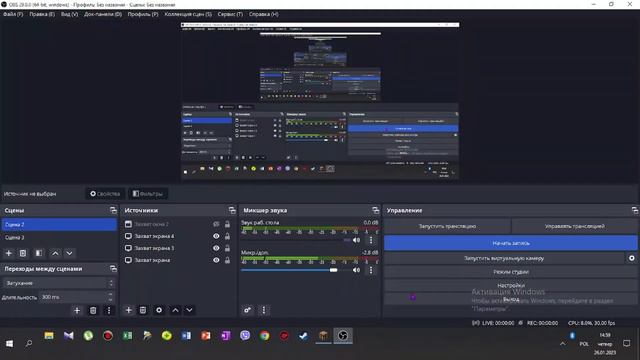
Task: Move the selected source up
Action: click(175, 310)
